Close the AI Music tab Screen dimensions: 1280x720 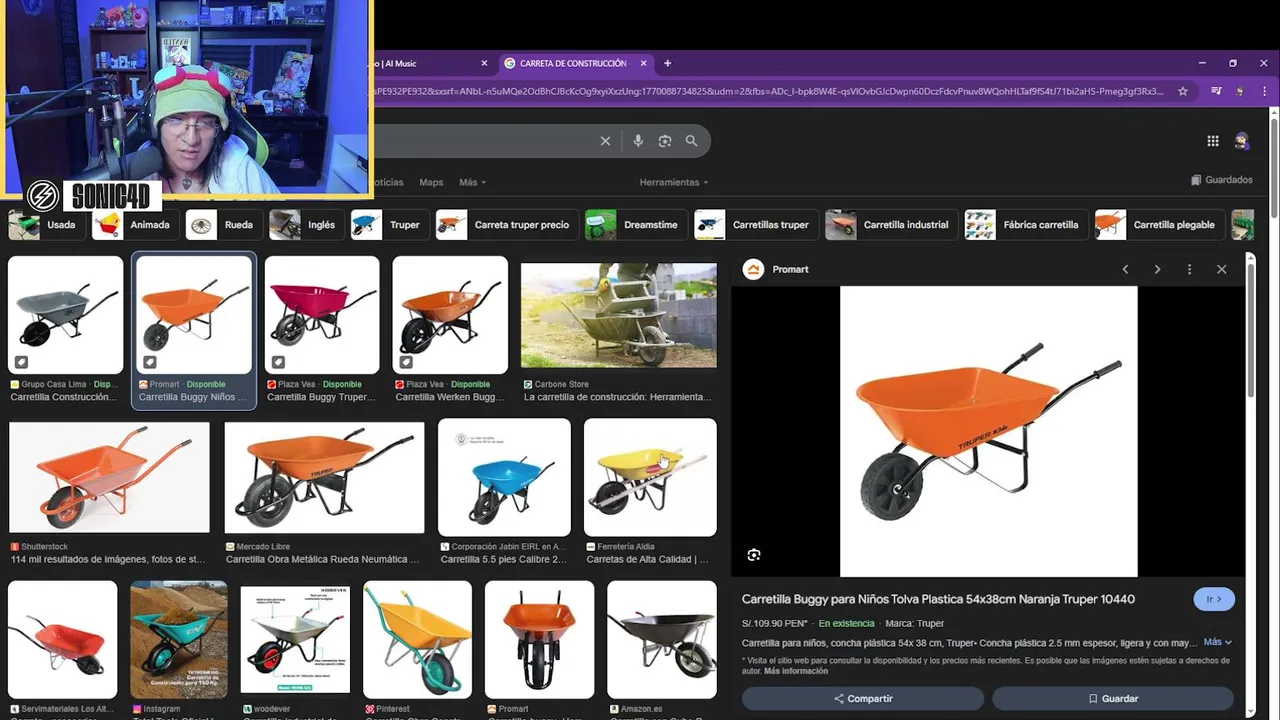coord(485,63)
